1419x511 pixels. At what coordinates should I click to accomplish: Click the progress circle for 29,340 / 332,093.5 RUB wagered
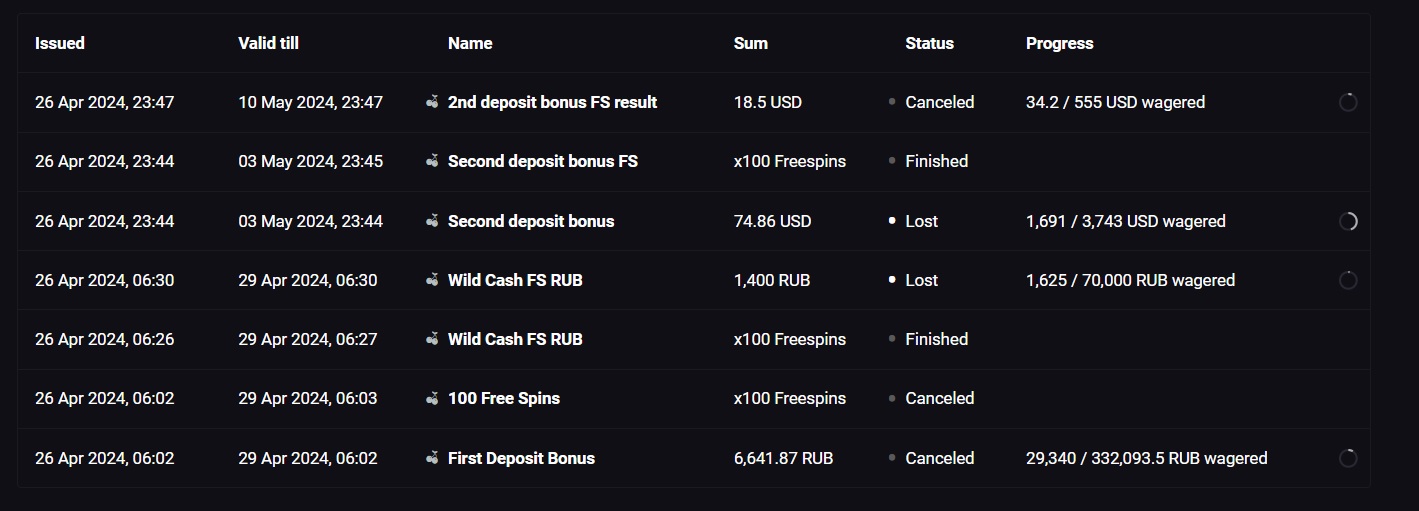click(1348, 458)
